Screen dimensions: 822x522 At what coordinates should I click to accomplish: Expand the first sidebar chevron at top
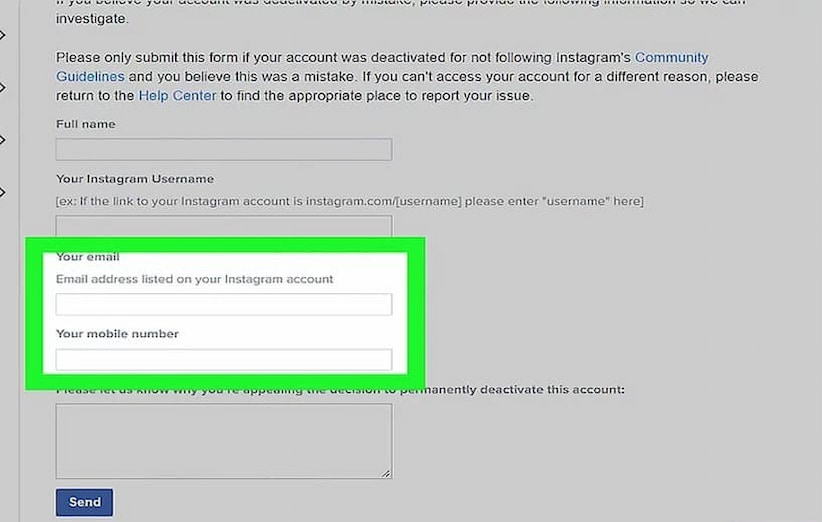pyautogui.click(x=3, y=36)
